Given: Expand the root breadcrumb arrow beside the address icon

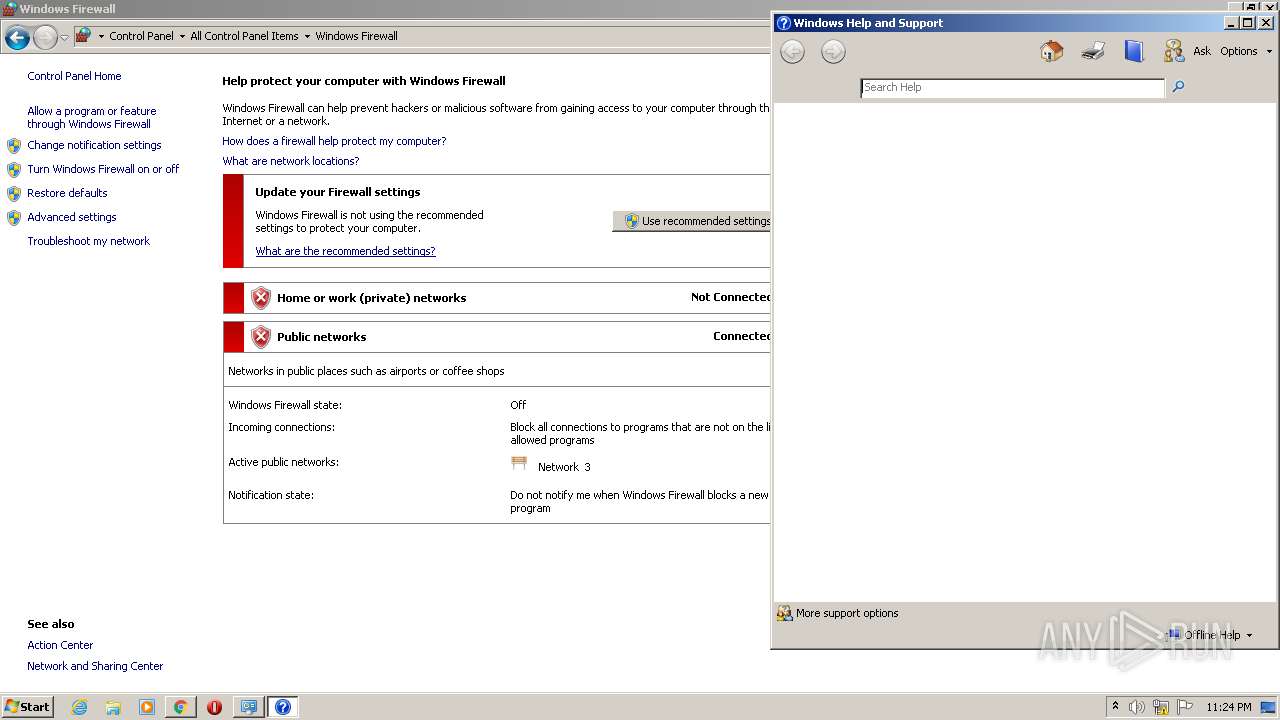Looking at the screenshot, I should click(x=101, y=36).
